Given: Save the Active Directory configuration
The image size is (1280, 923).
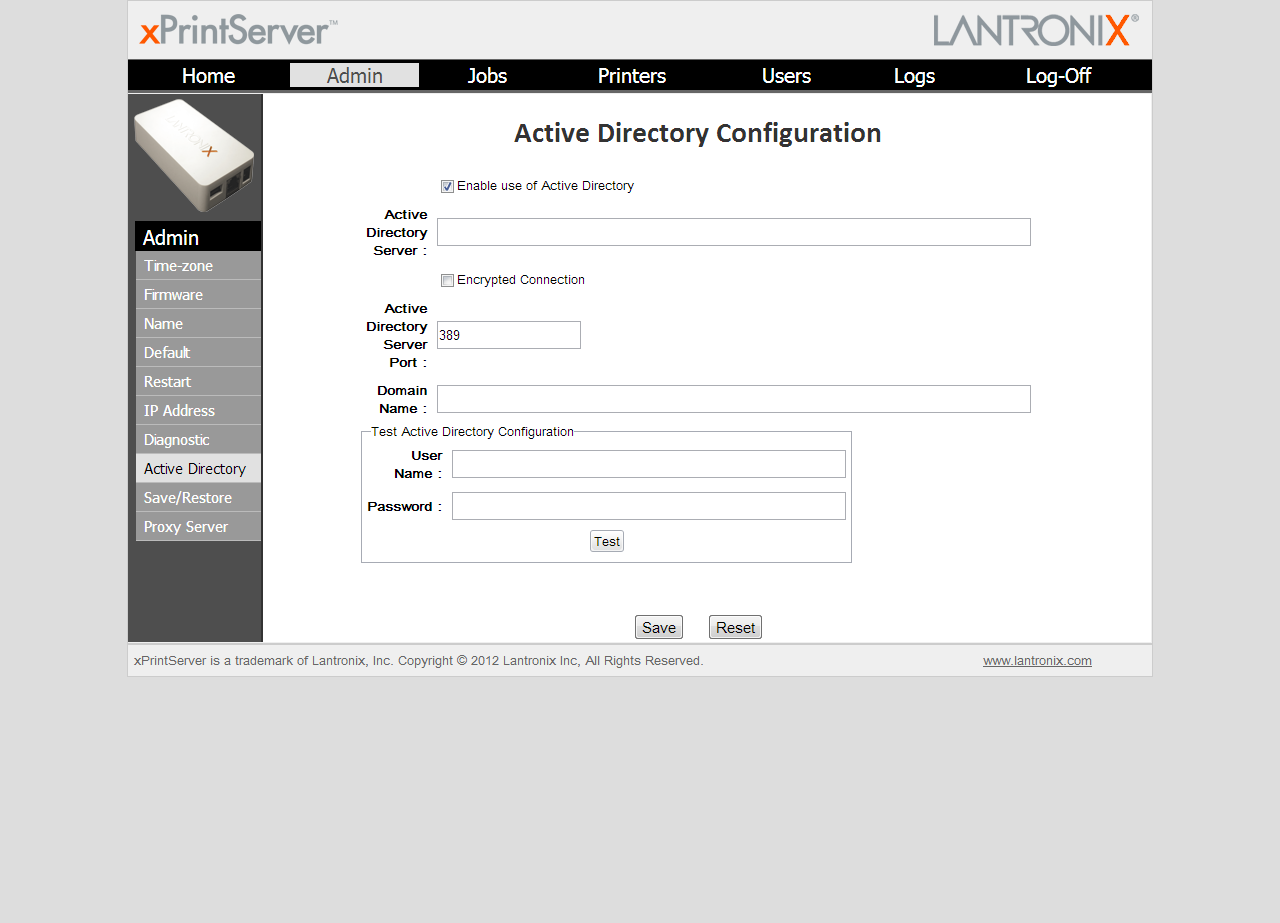Looking at the screenshot, I should 659,627.
